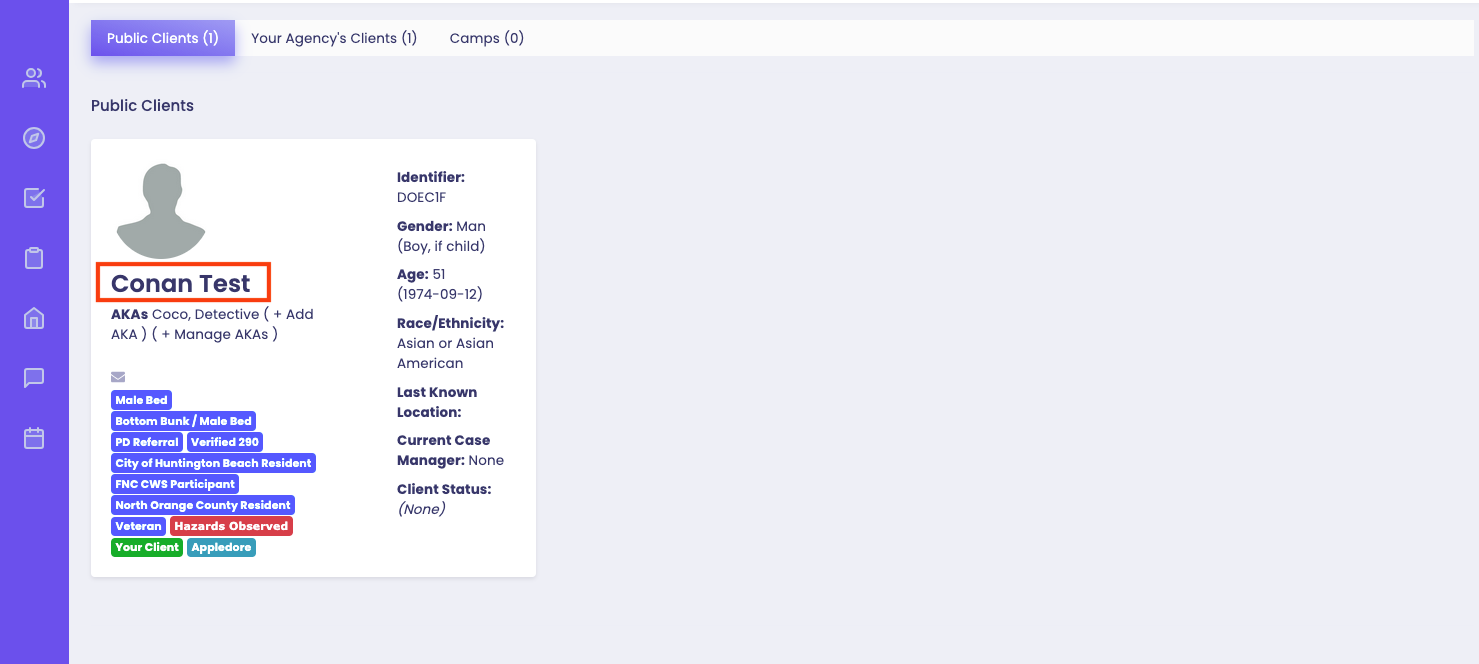1479x664 pixels.
Task: Open the checkbox tasks sidebar icon
Action: [34, 198]
